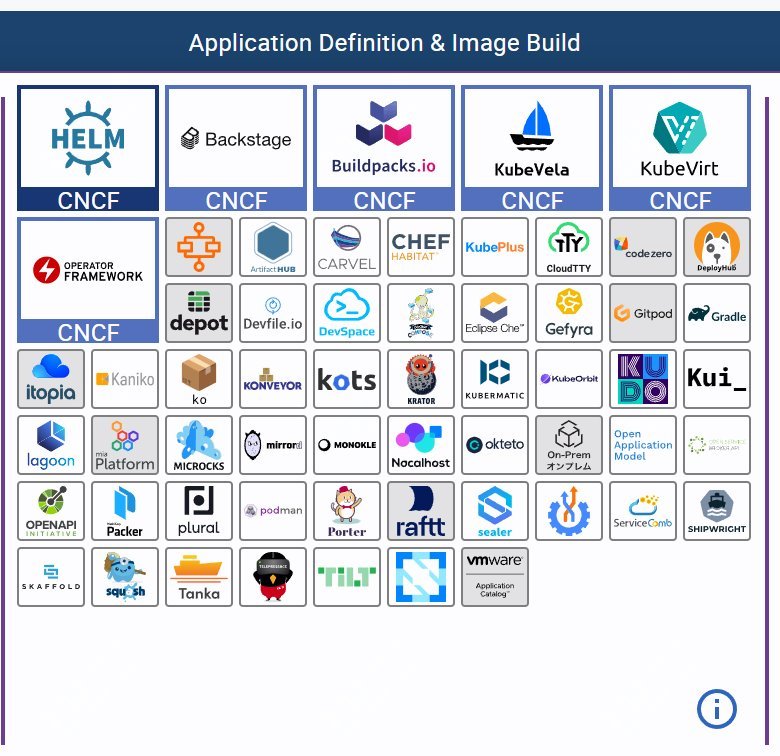Open the Chef Habitat tile
Viewport: 780px width, 756px height.
[421, 247]
